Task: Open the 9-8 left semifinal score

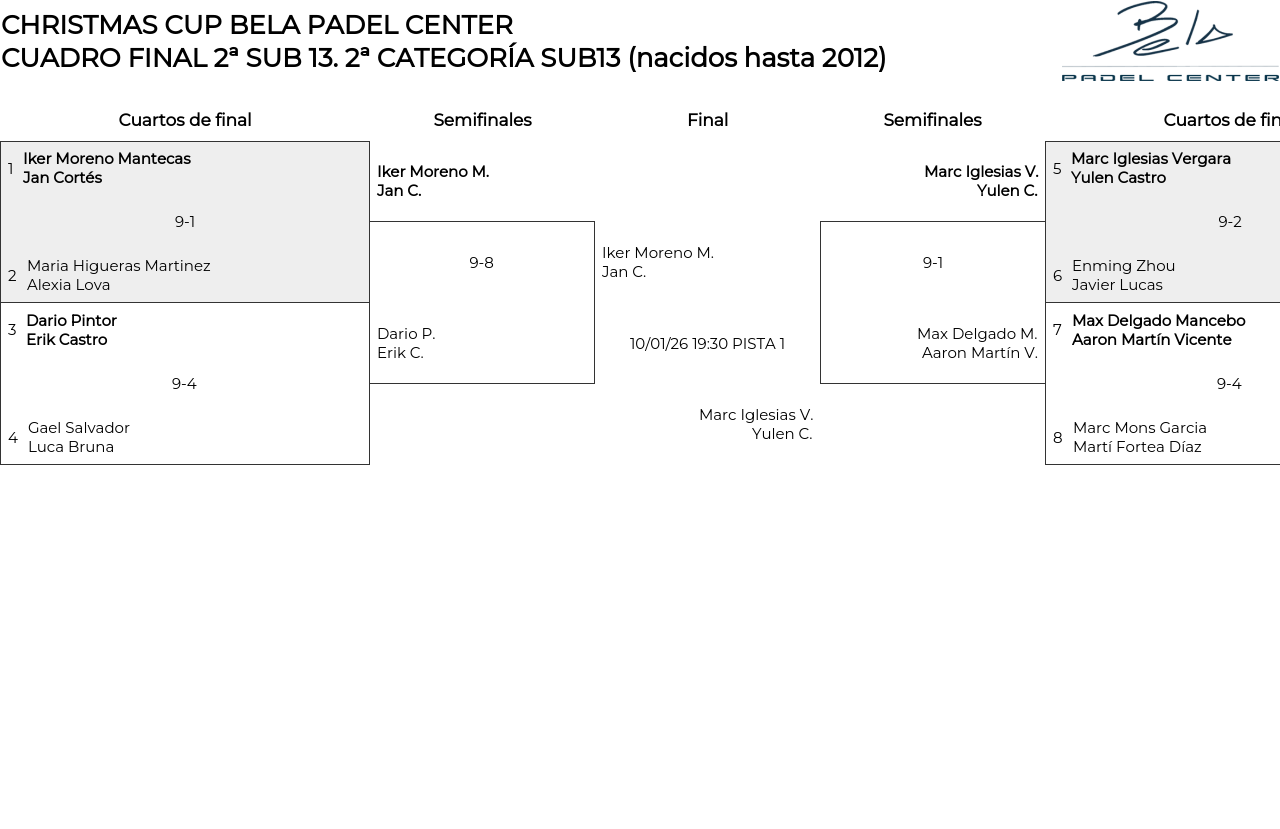Action: 481,263
